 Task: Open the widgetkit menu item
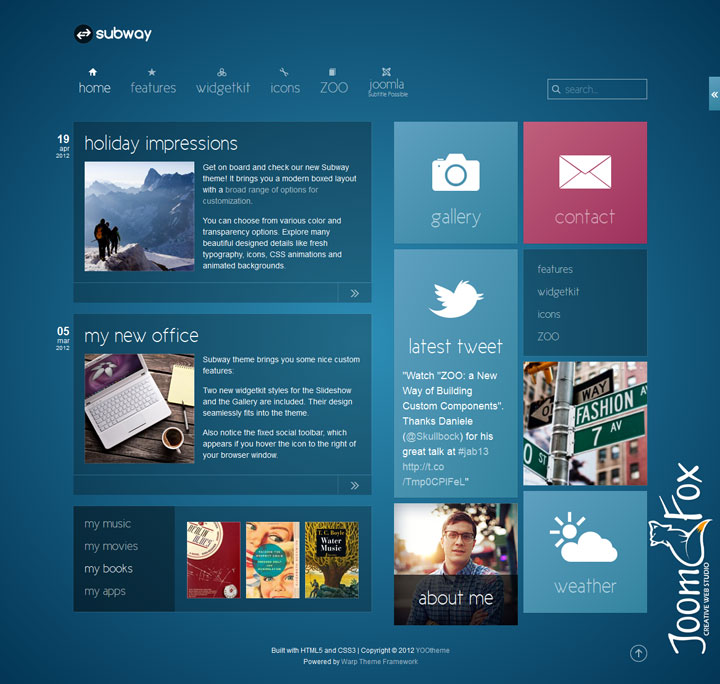[x=223, y=88]
